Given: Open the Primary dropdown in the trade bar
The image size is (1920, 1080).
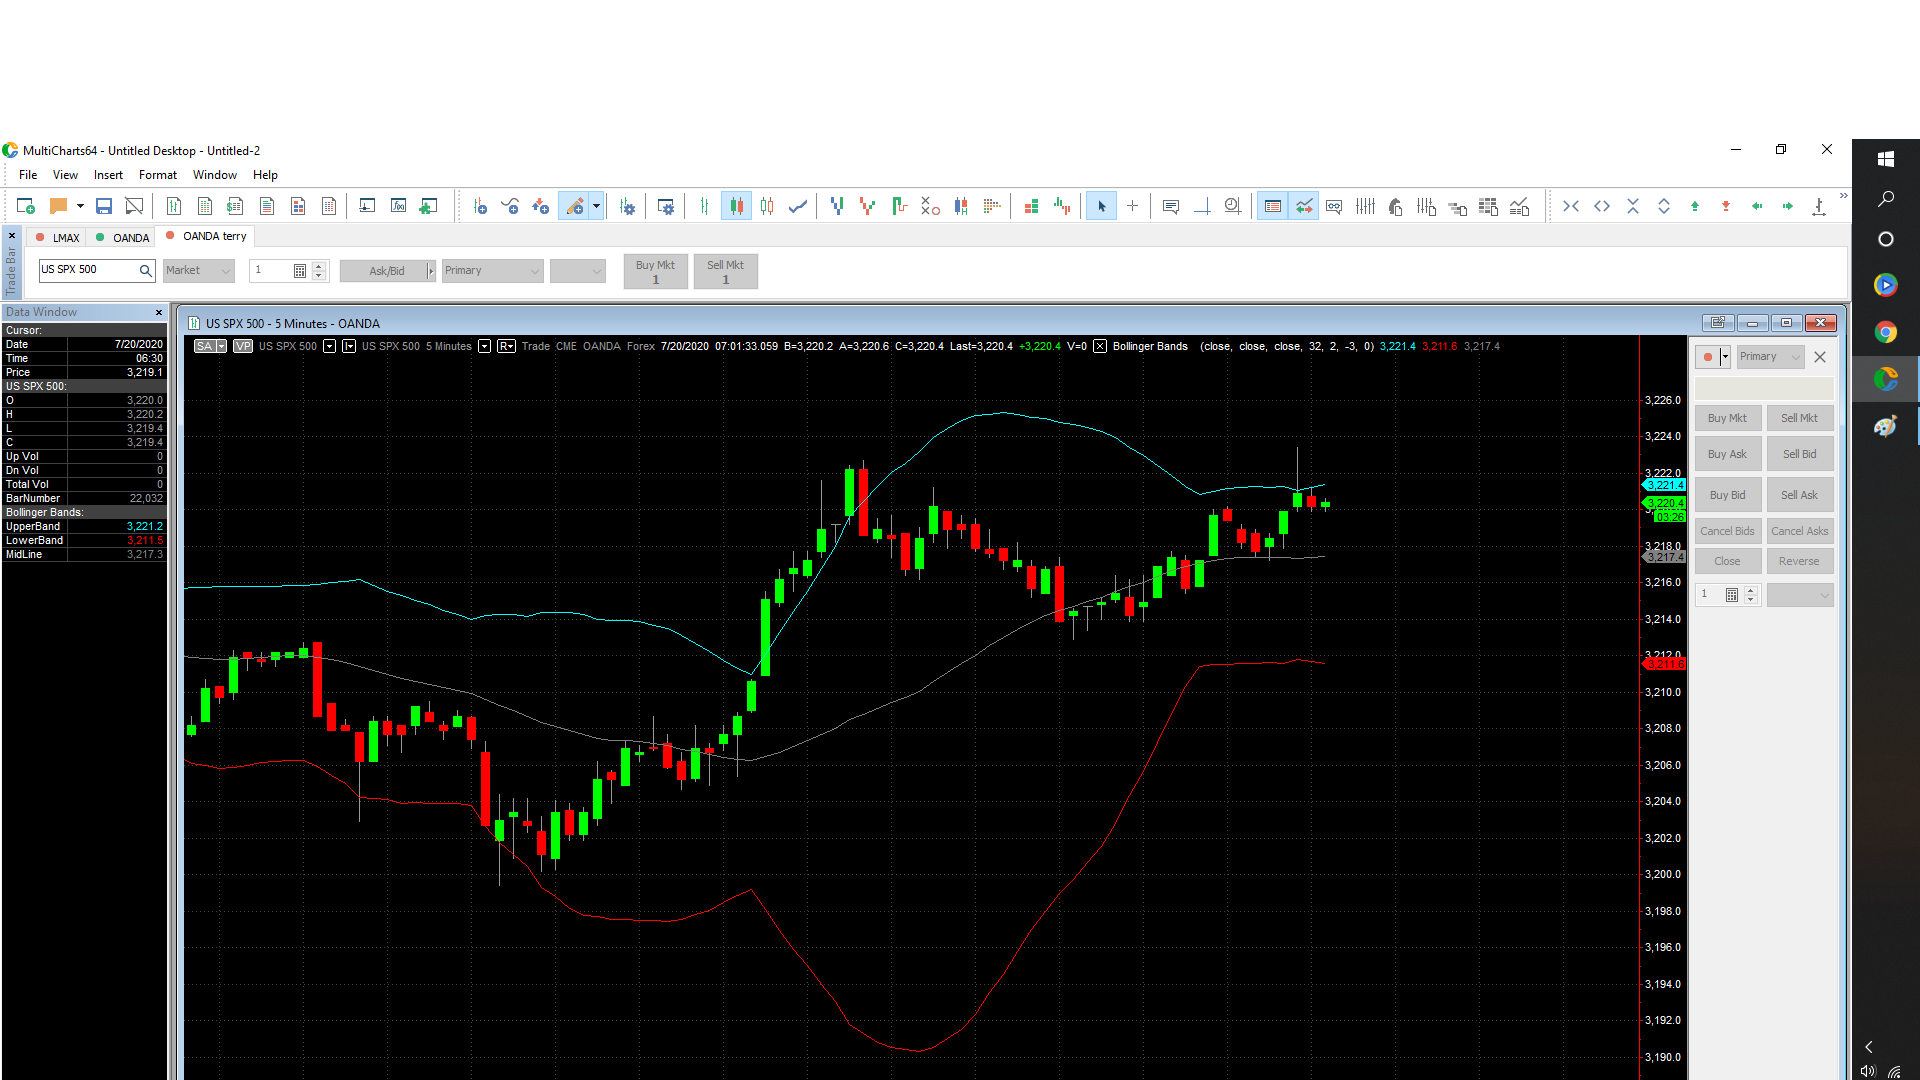Looking at the screenshot, I should click(x=492, y=270).
